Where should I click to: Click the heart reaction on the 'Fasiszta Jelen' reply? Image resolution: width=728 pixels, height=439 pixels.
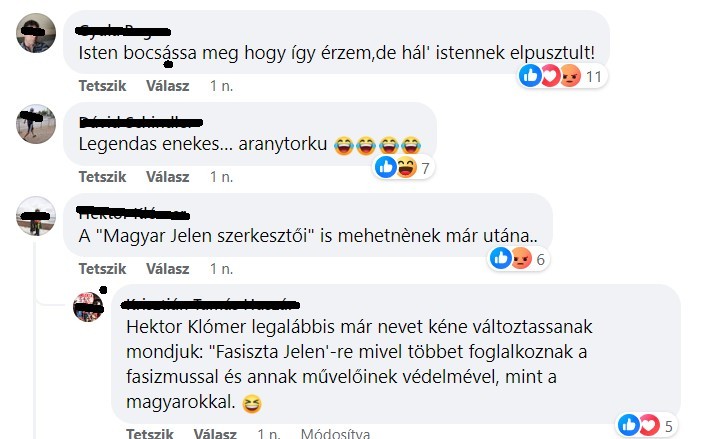(x=649, y=425)
